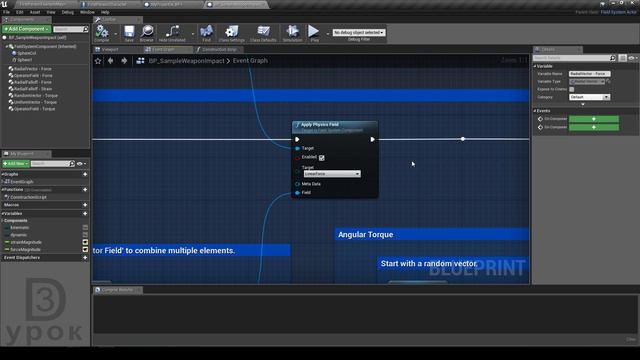
Task: Click the Save toolbar icon
Action: pyautogui.click(x=129, y=33)
